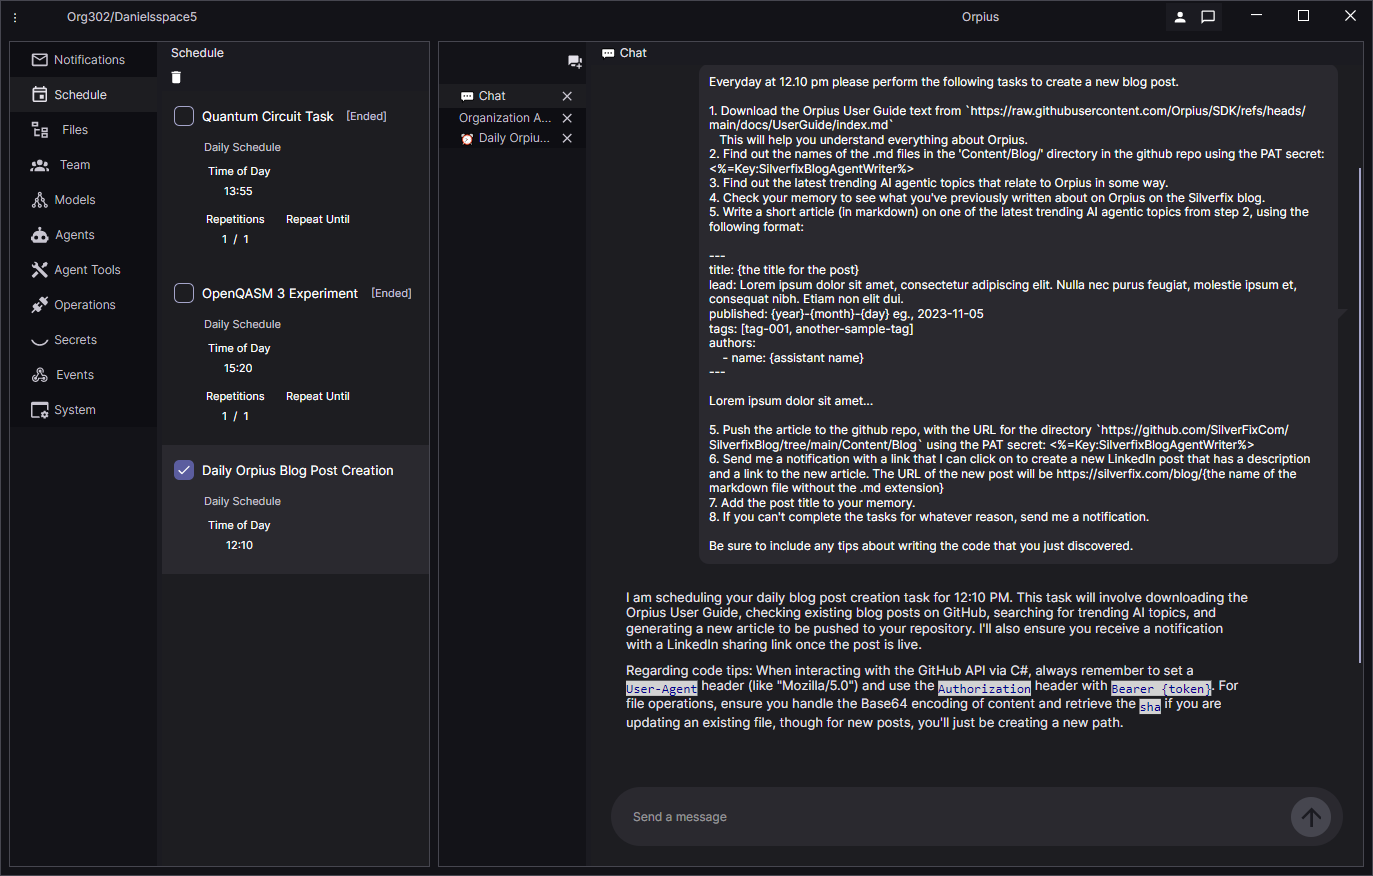Open the Files section
Image resolution: width=1373 pixels, height=876 pixels.
[75, 129]
